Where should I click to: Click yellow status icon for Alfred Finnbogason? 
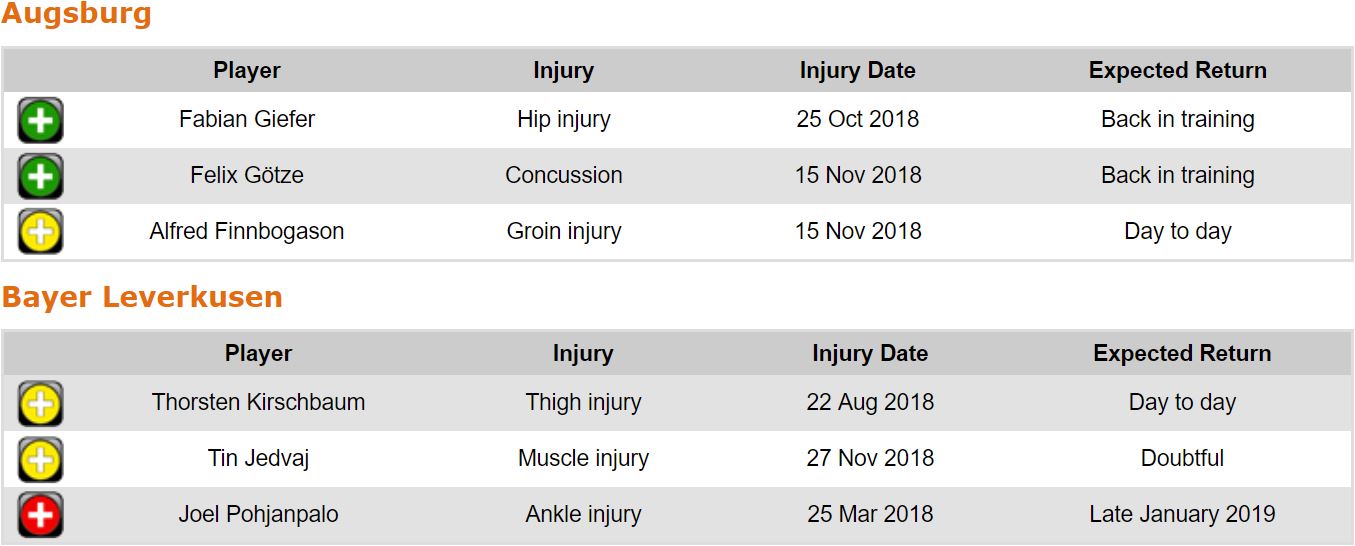(40, 232)
